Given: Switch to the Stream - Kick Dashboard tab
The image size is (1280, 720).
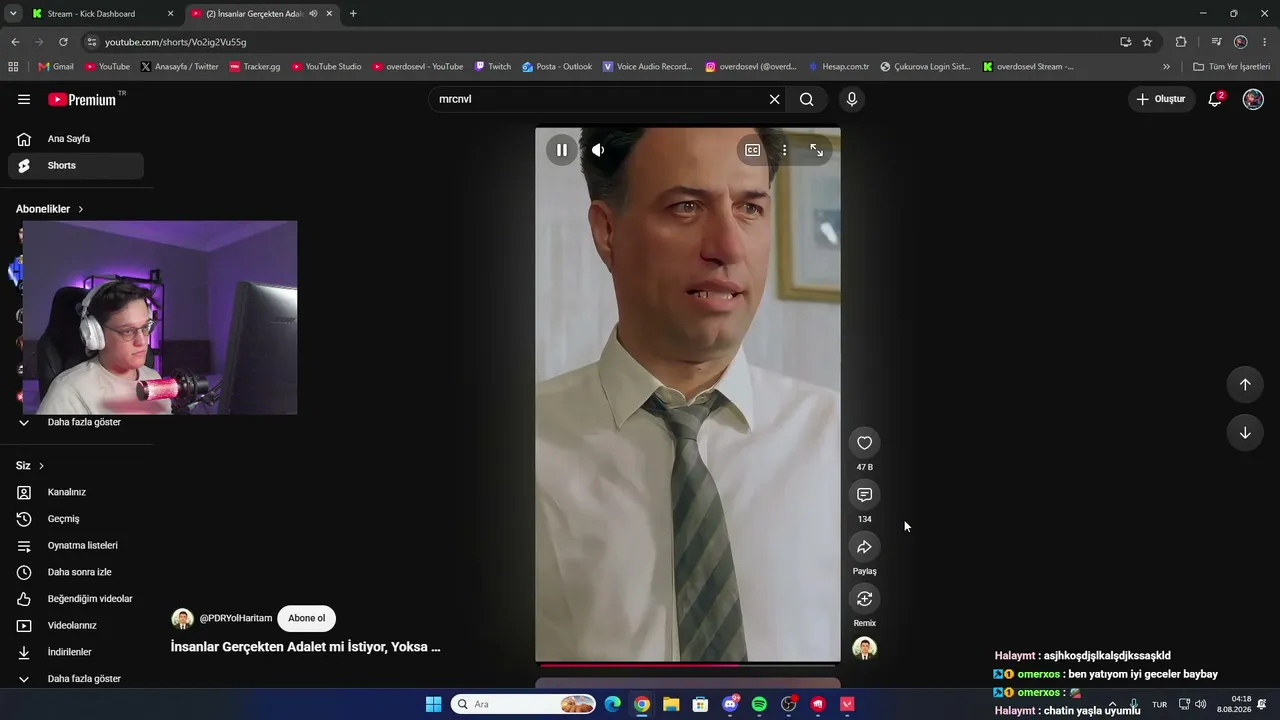Looking at the screenshot, I should pos(103,14).
